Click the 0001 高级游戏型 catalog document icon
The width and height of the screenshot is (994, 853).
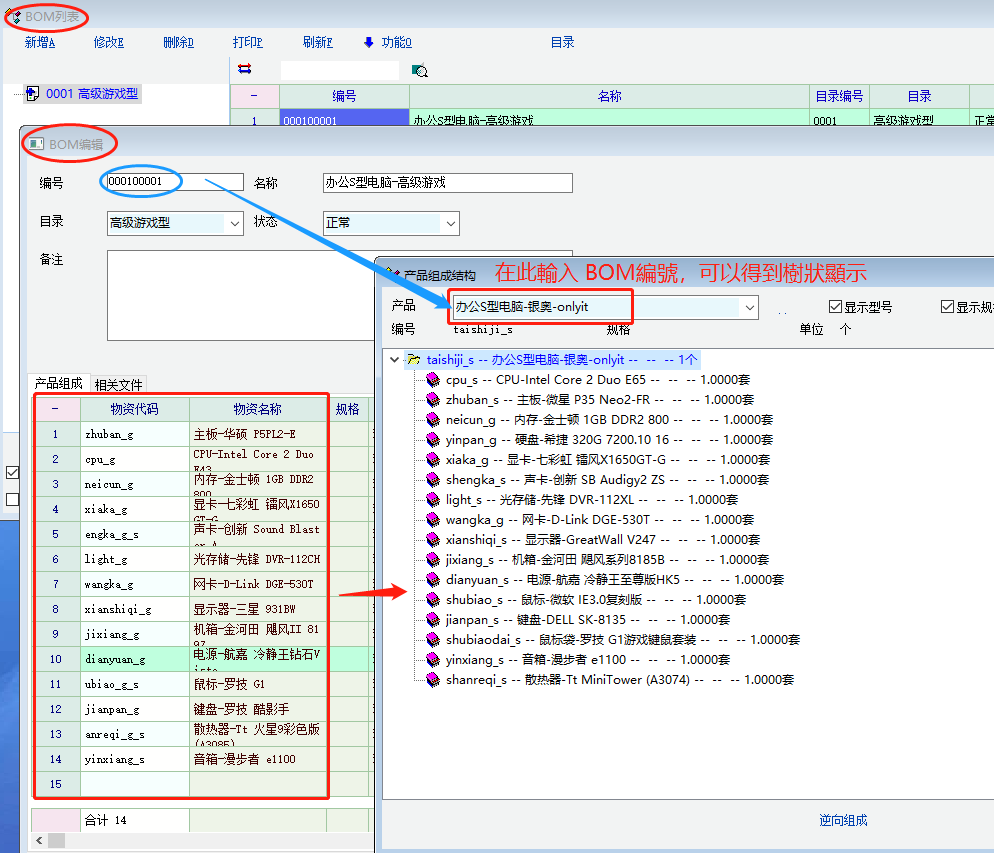tap(32, 94)
